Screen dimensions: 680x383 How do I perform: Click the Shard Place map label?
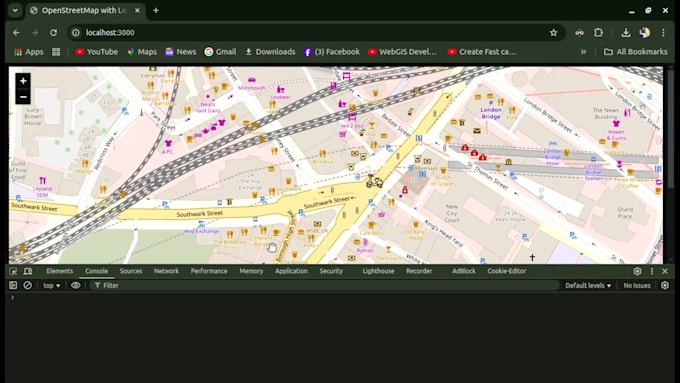click(625, 213)
